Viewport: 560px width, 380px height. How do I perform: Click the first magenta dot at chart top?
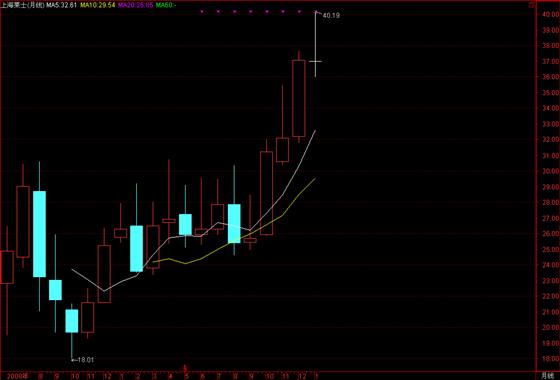pos(202,11)
